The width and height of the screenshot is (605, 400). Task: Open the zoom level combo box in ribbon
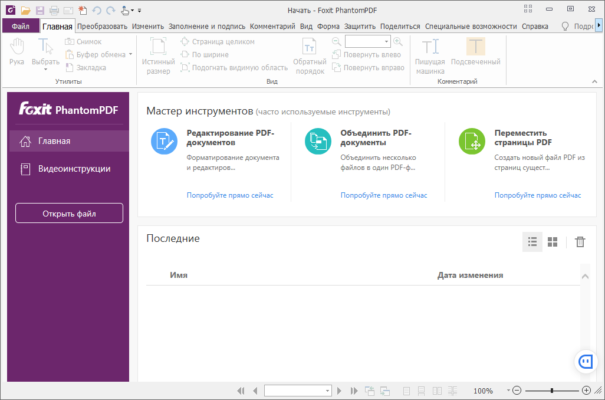368,41
